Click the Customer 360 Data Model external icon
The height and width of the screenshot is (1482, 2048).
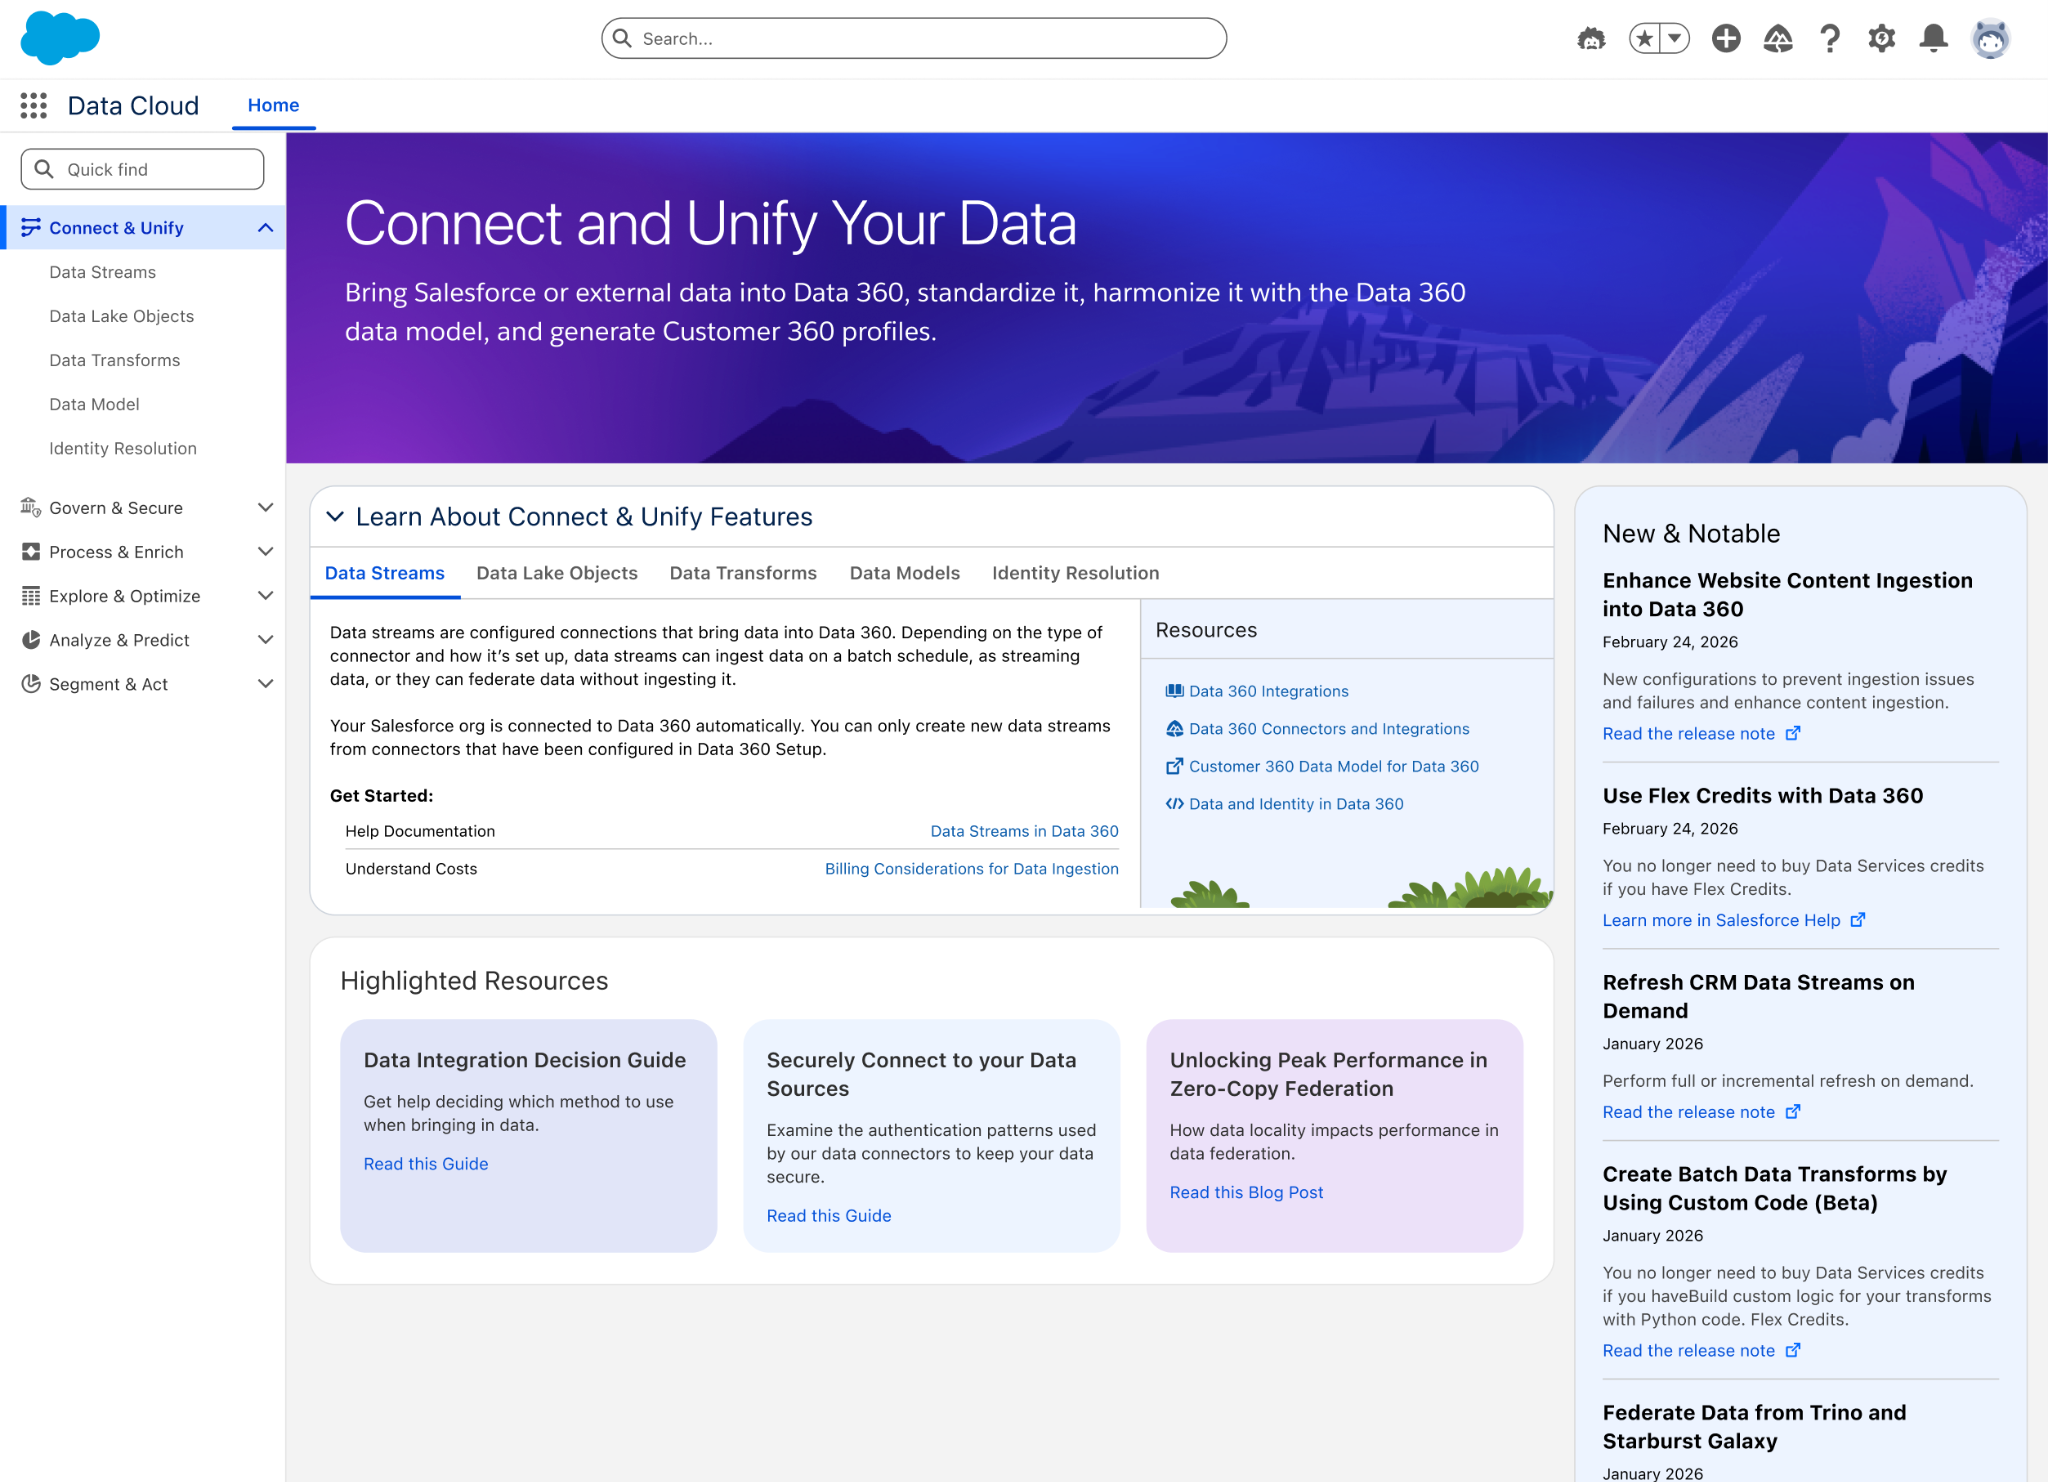click(1174, 766)
